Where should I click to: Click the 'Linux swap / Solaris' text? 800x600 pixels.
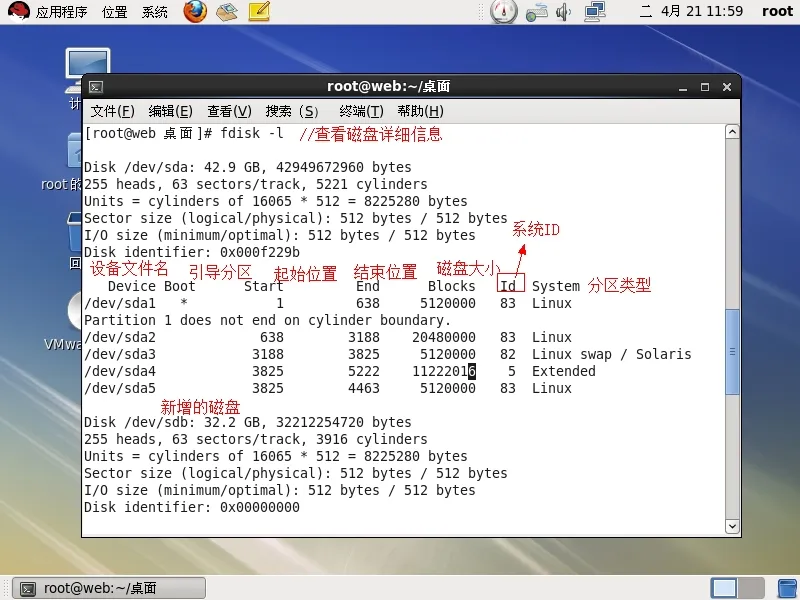pos(611,355)
